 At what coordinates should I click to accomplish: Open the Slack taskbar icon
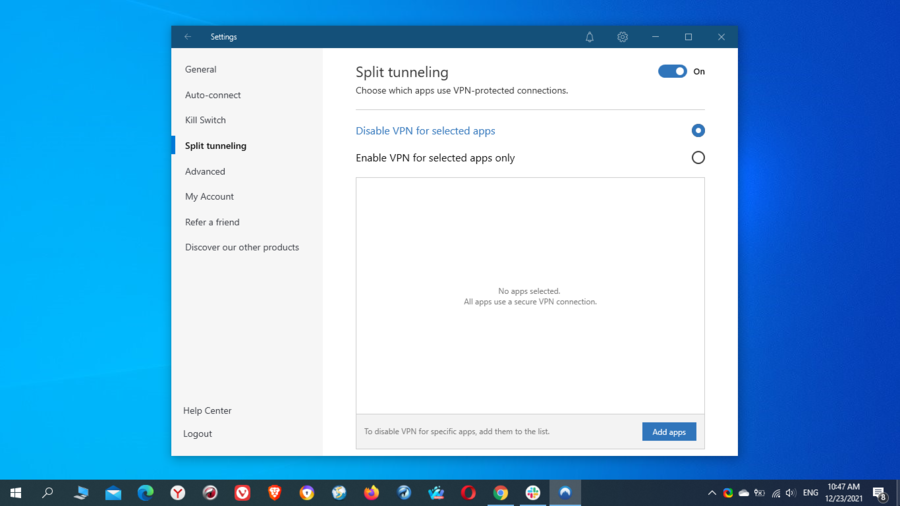pos(533,493)
